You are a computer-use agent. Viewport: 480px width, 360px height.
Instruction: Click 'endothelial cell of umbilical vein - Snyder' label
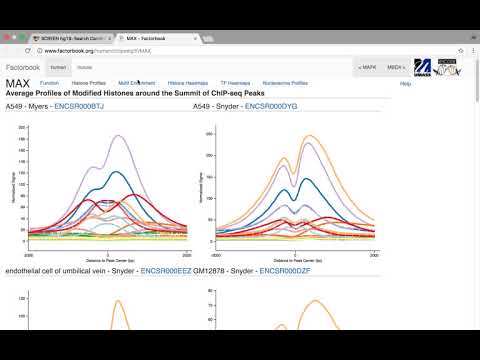70,271
